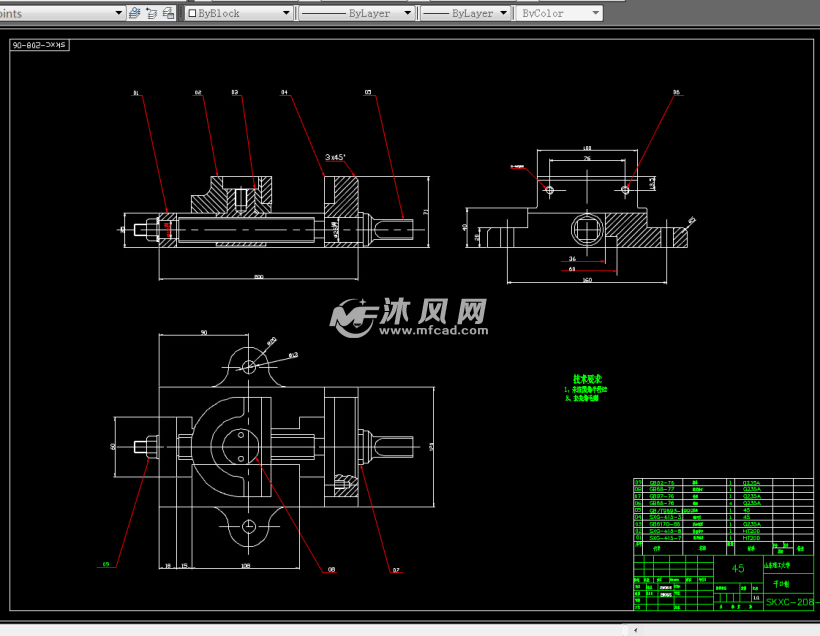
Task: Select the '3x45°' chamfer annotation text
Action: [335, 157]
